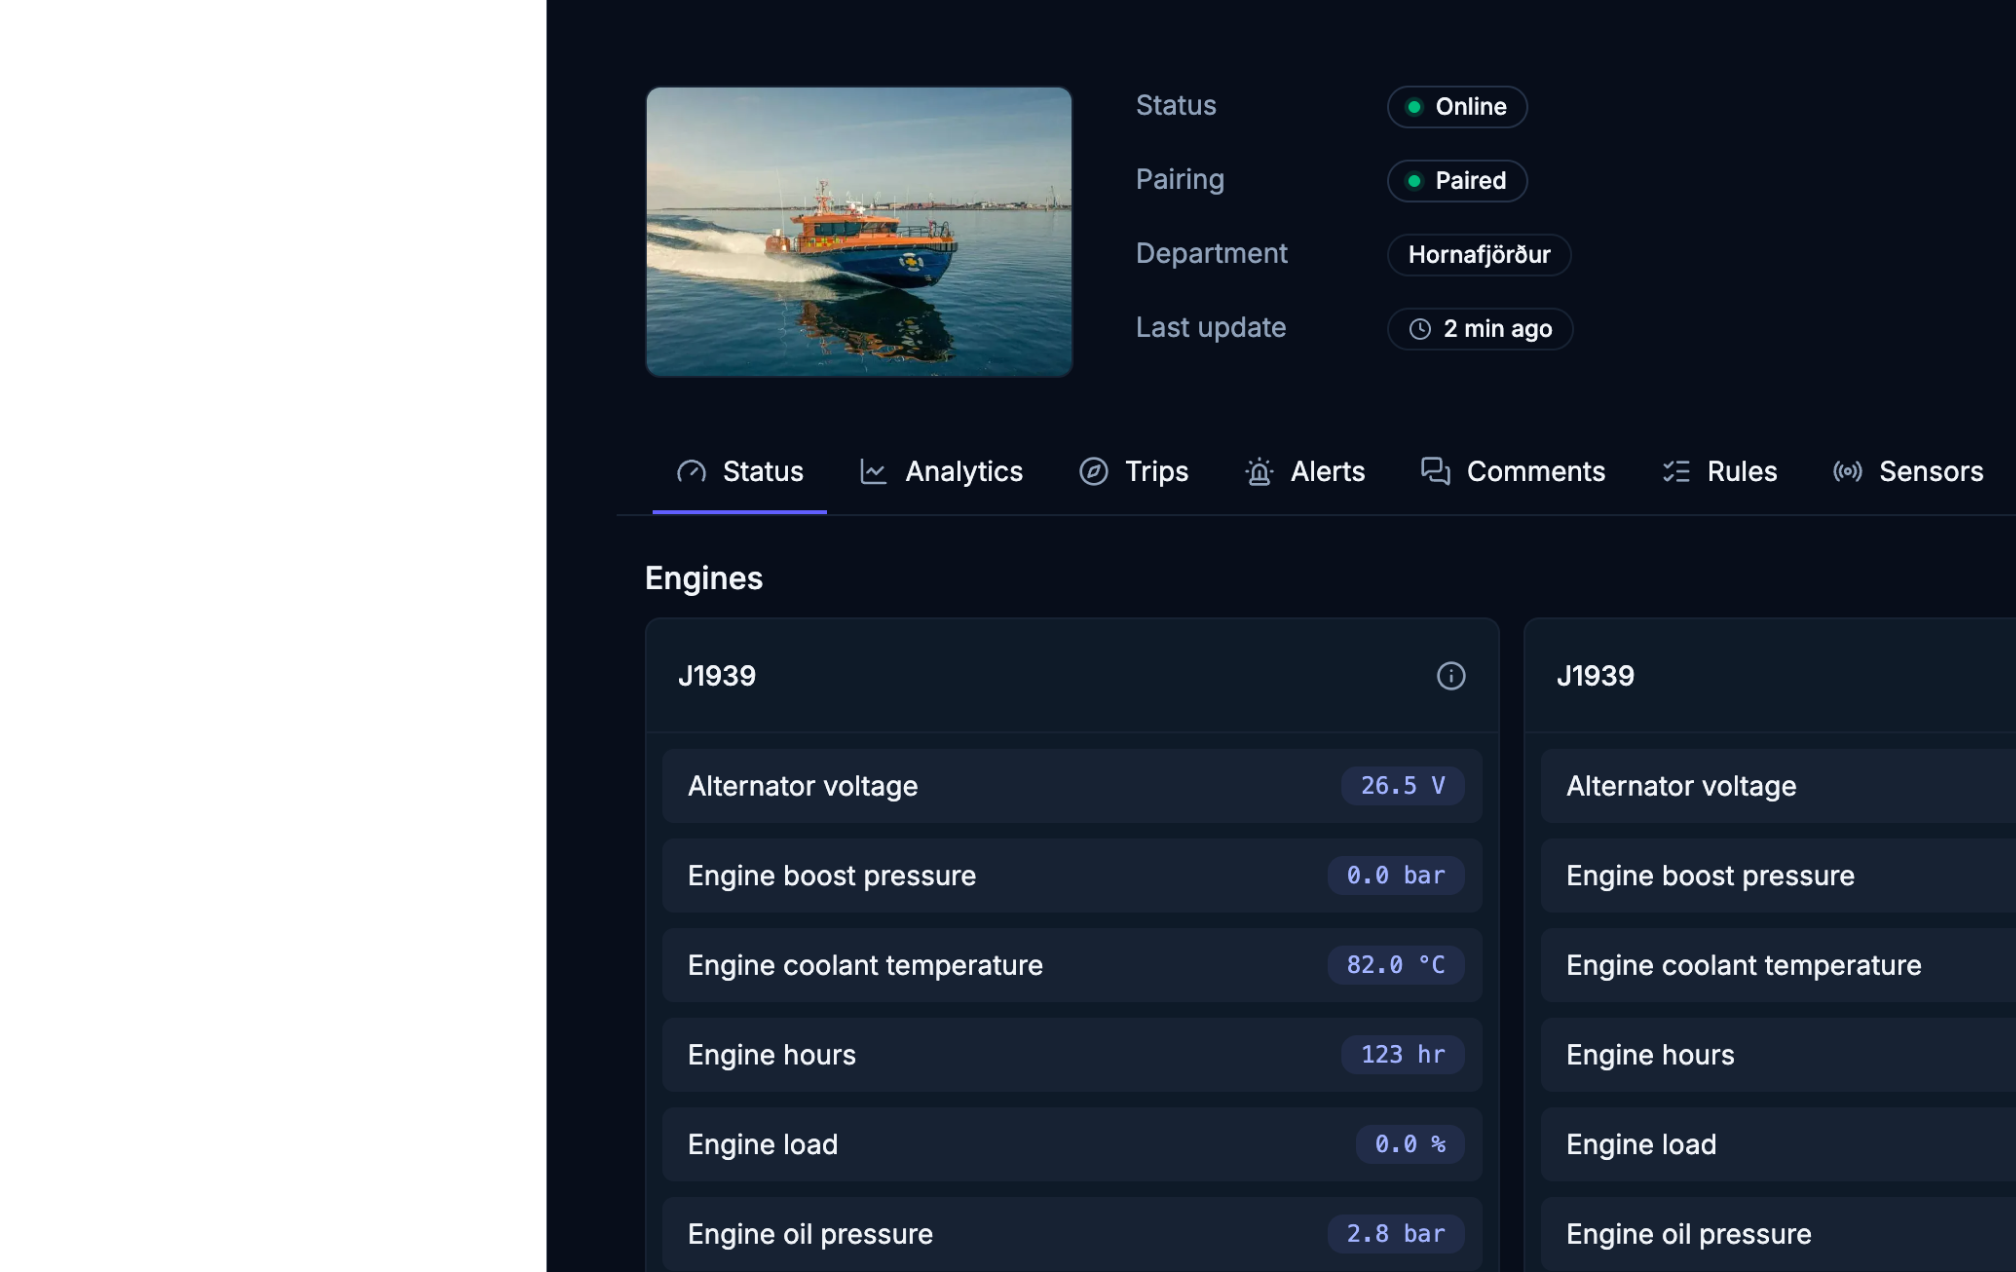Click the Engine hours row
Viewport: 2016px width, 1272px height.
tap(1071, 1054)
